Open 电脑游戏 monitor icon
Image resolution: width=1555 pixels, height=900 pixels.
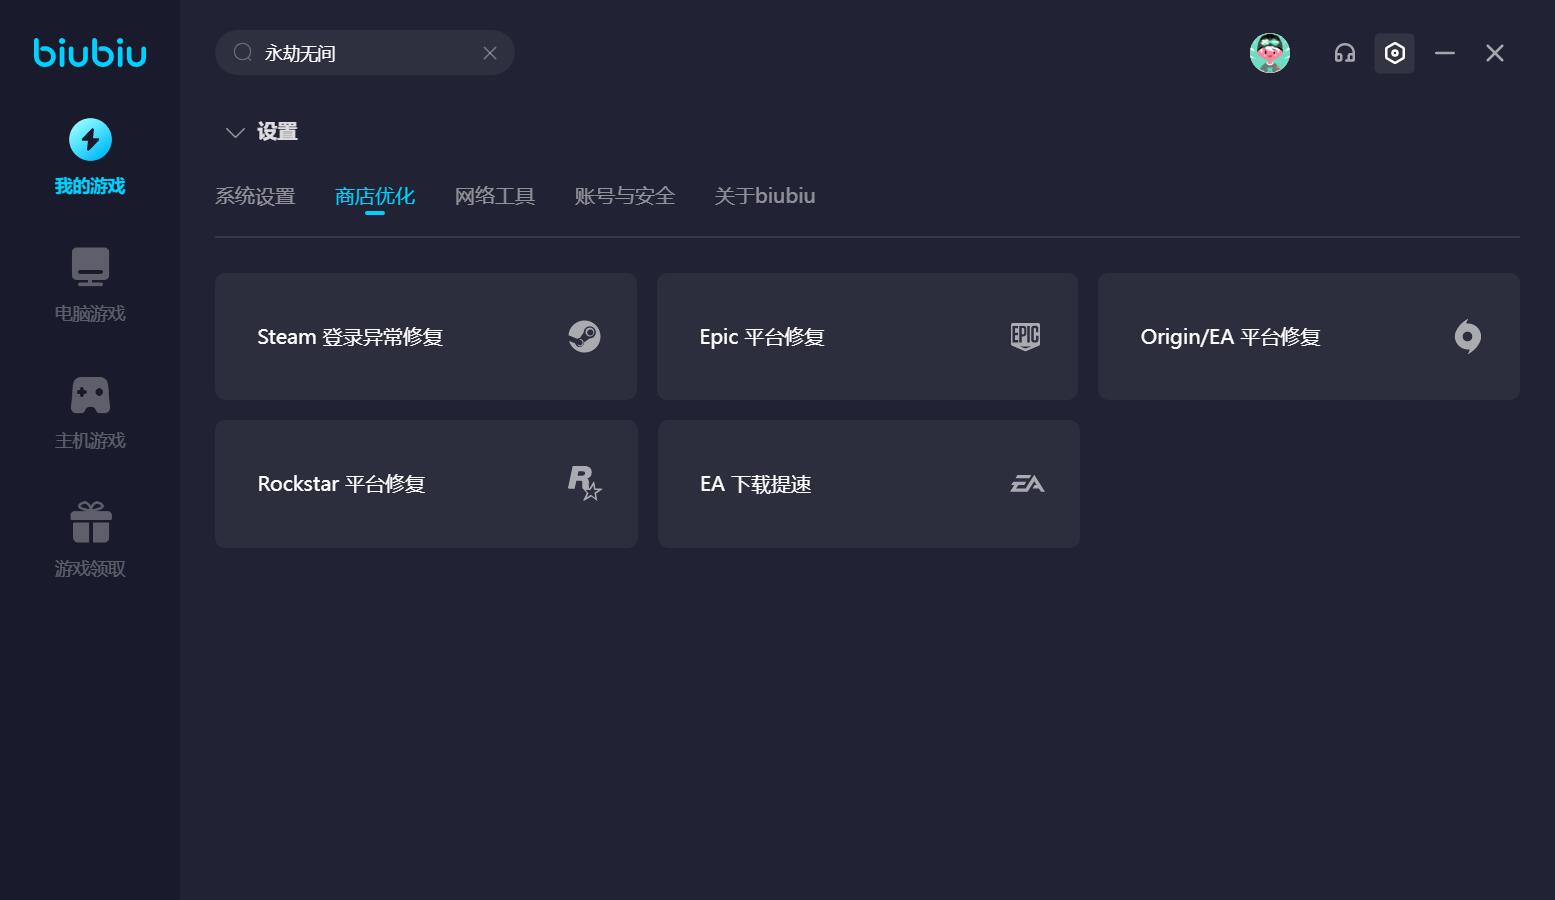pyautogui.click(x=90, y=267)
